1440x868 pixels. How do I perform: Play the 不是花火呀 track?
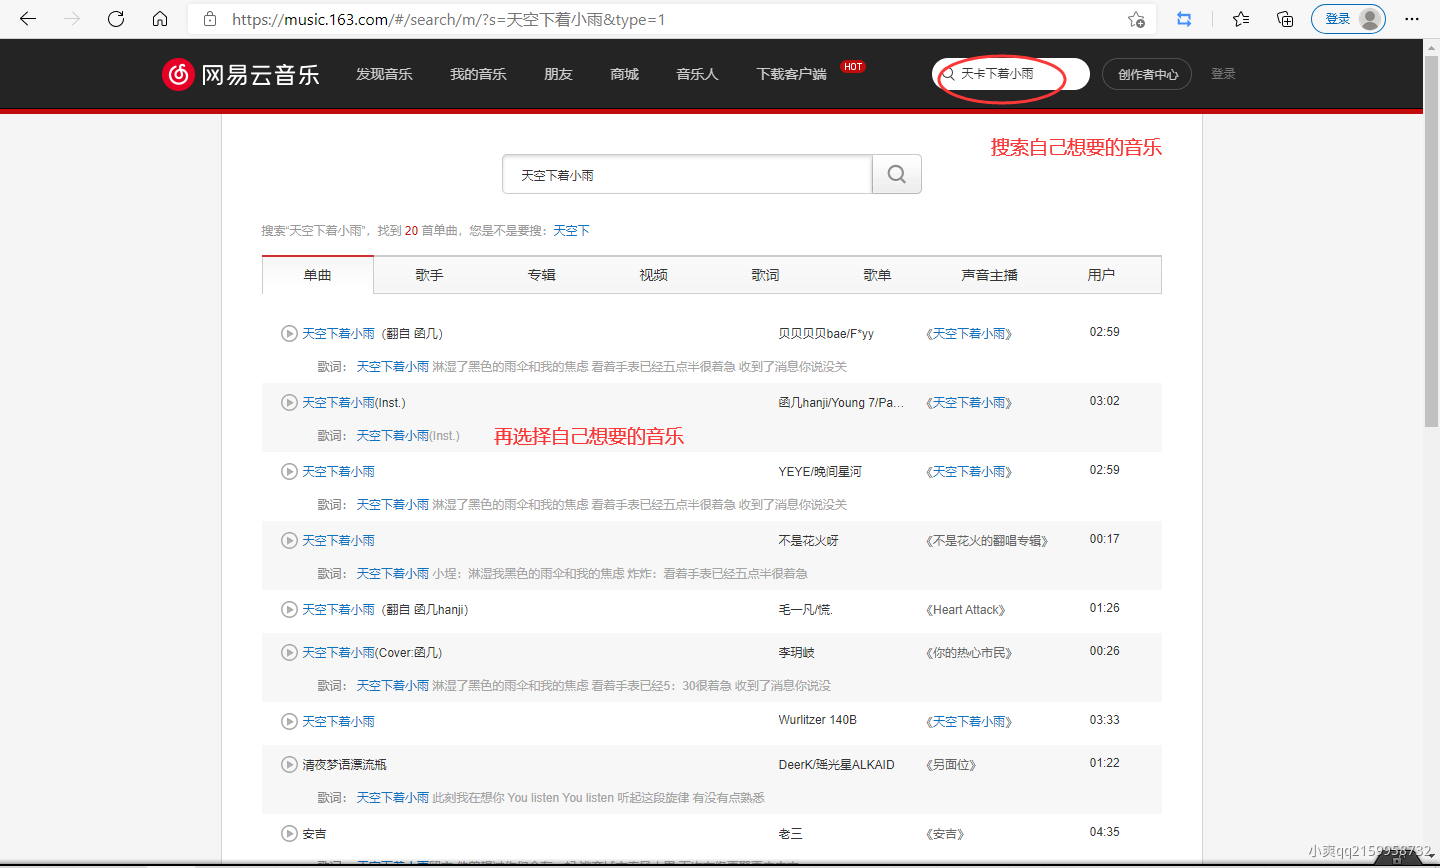click(289, 540)
